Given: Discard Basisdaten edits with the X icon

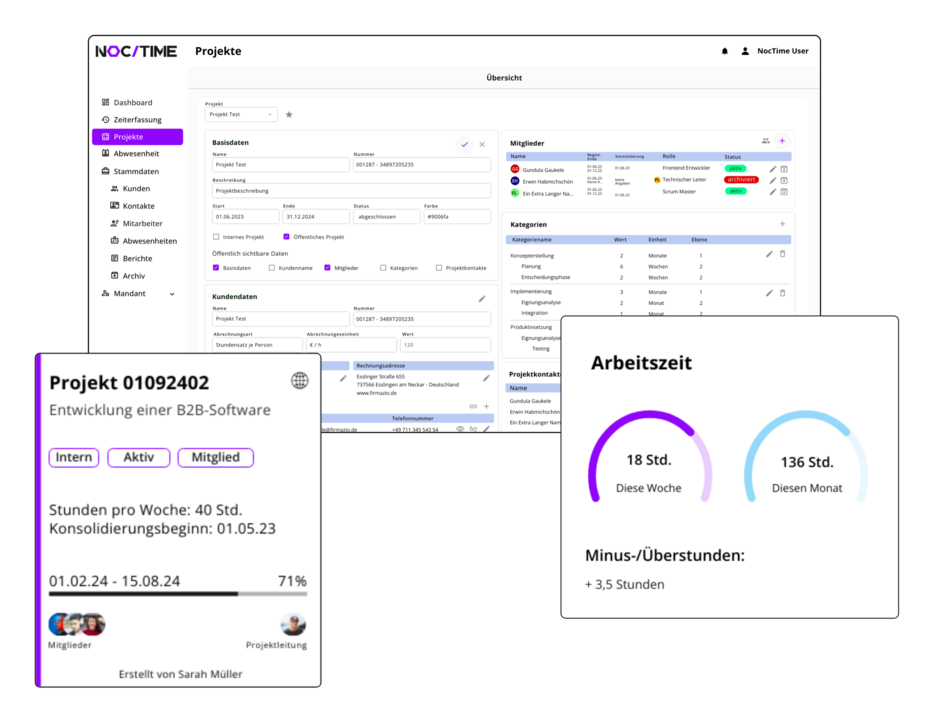Looking at the screenshot, I should point(482,144).
